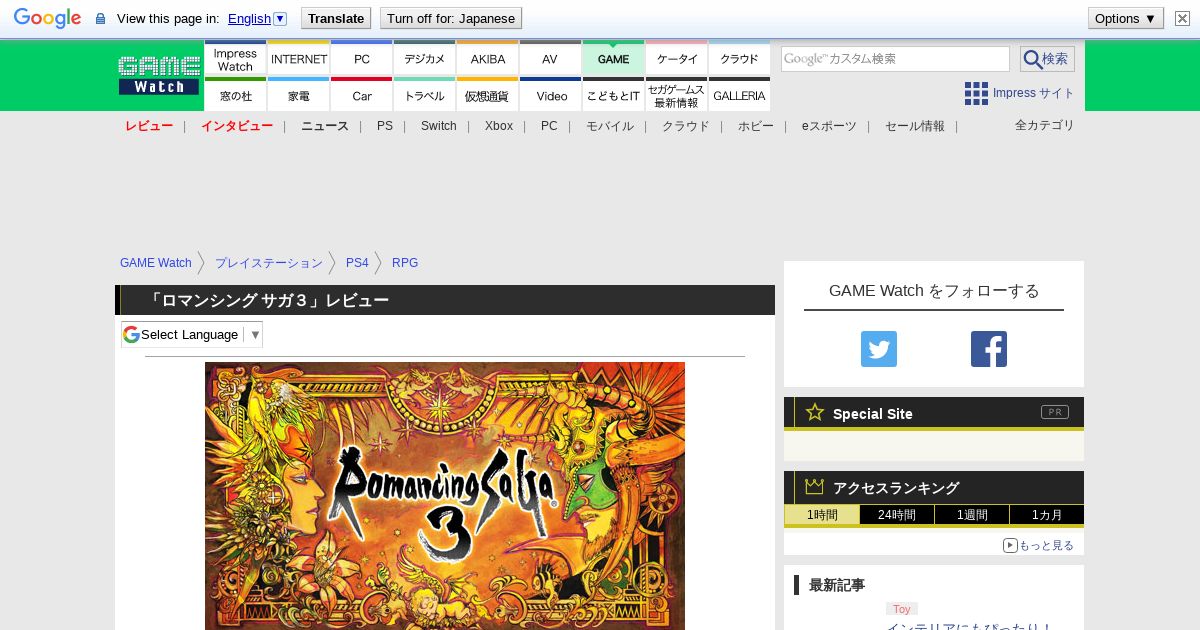Open PC category in sub navigation

[x=549, y=126]
